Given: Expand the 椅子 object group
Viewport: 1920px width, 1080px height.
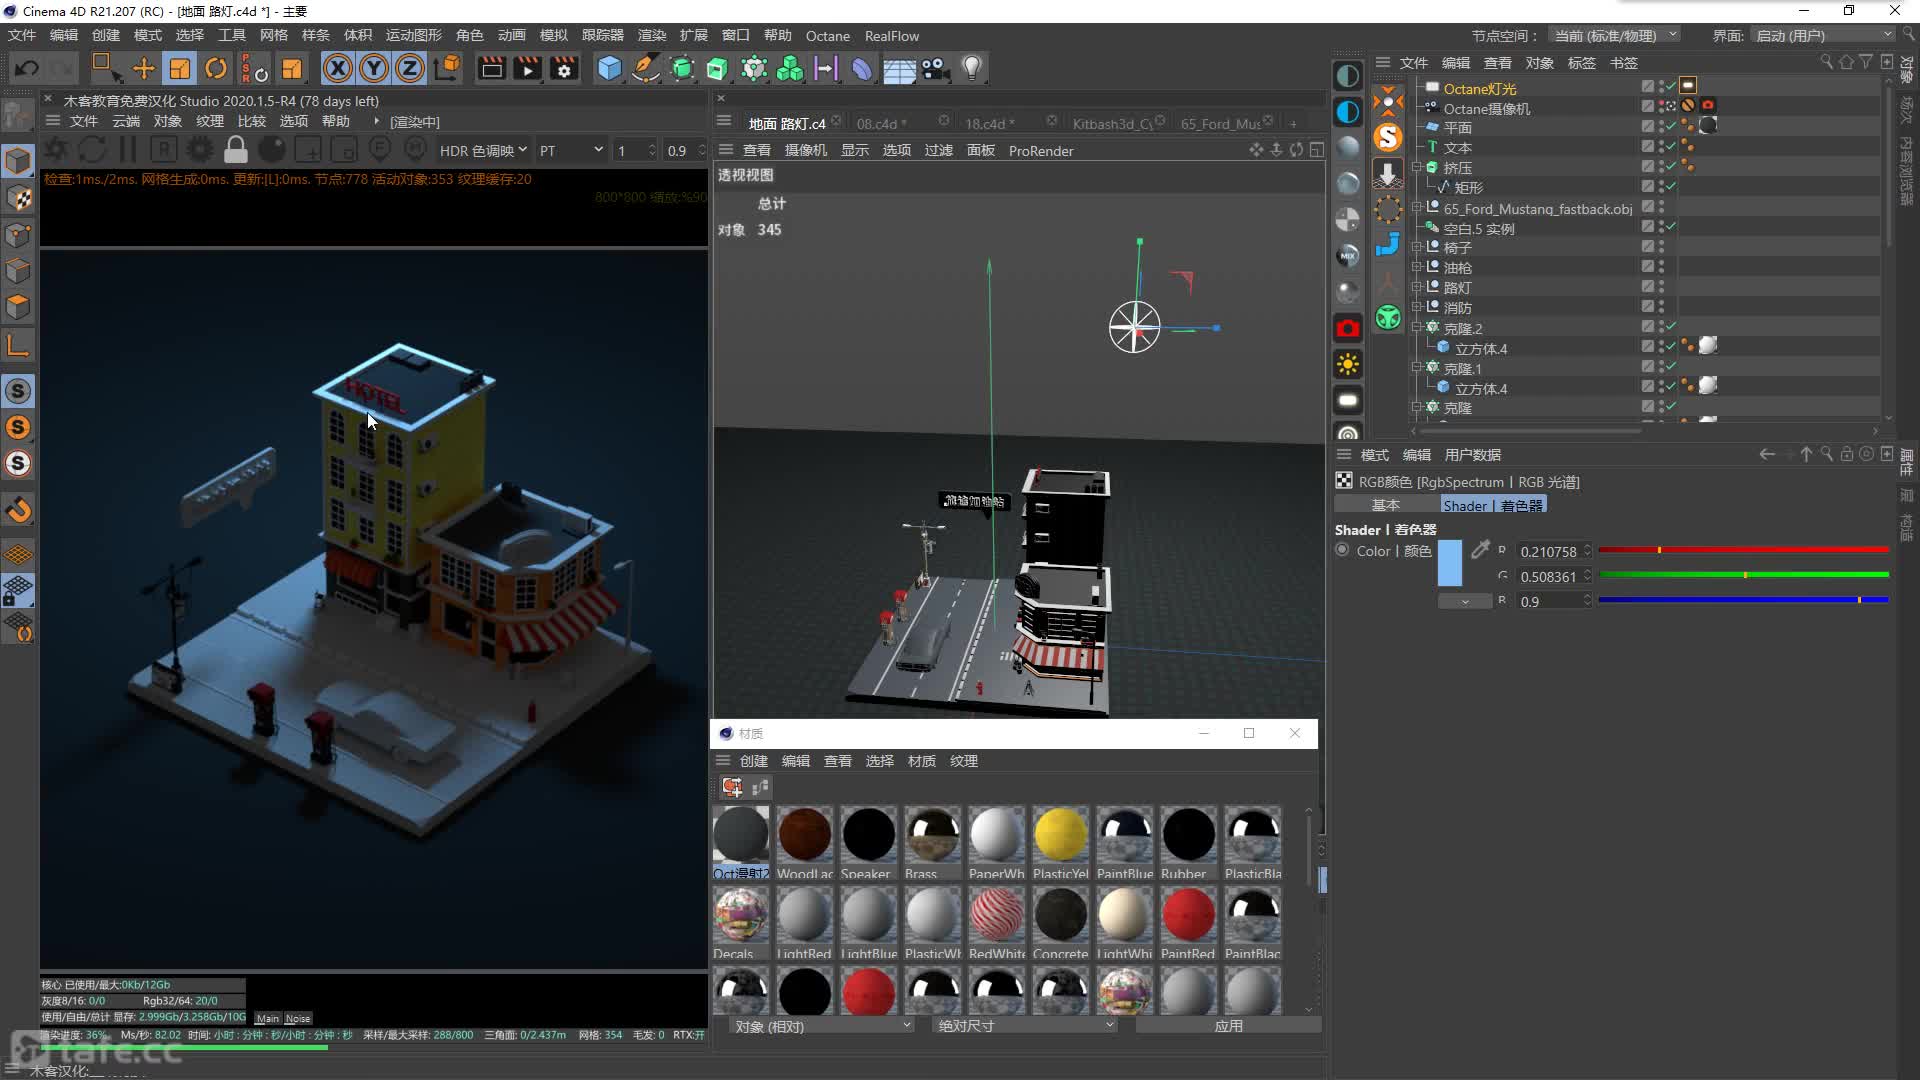Looking at the screenshot, I should tap(1416, 247).
